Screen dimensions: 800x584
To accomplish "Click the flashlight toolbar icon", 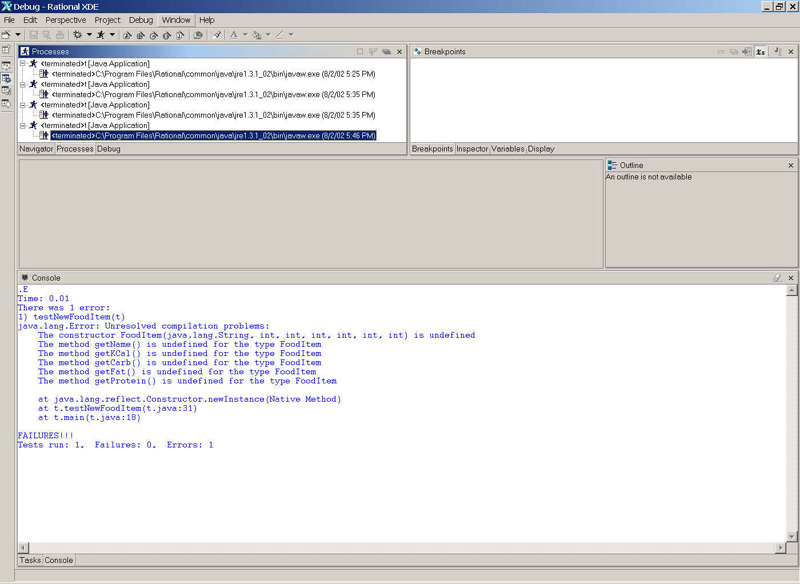I will pos(217,35).
